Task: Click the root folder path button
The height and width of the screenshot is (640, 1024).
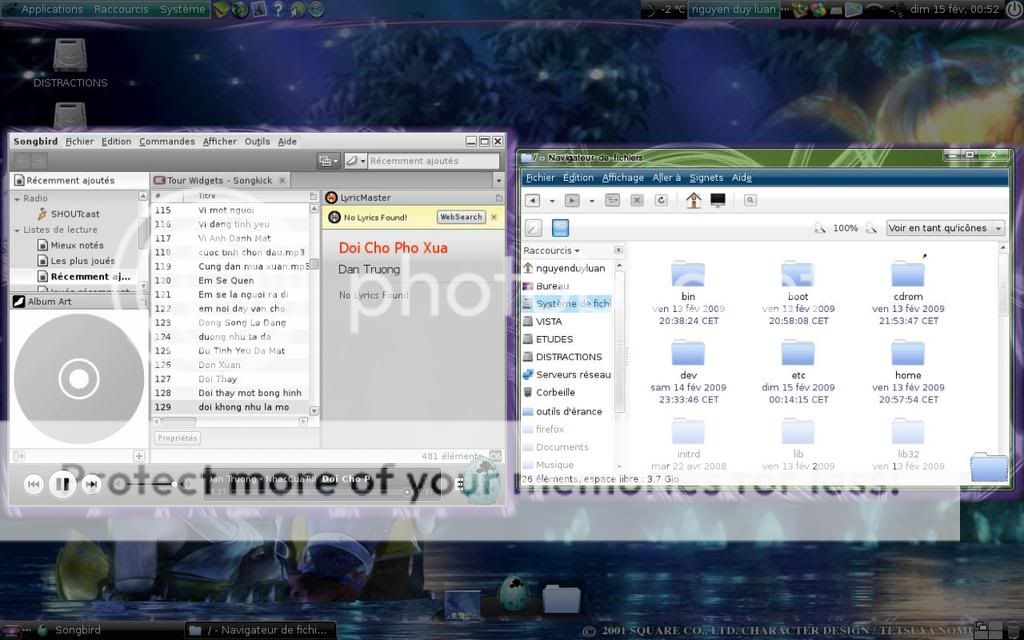Action: (x=560, y=228)
